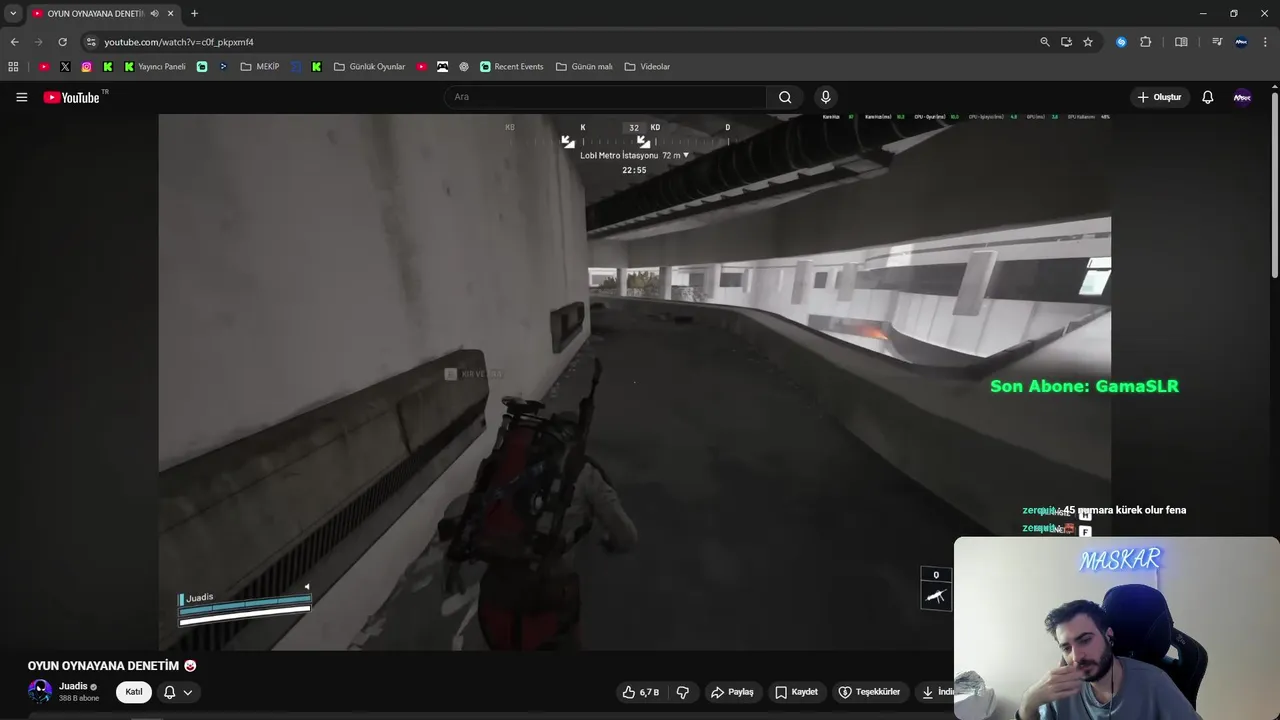The height and width of the screenshot is (720, 1280).
Task: Open the Extensions puzzle piece menu
Action: pos(1146,42)
